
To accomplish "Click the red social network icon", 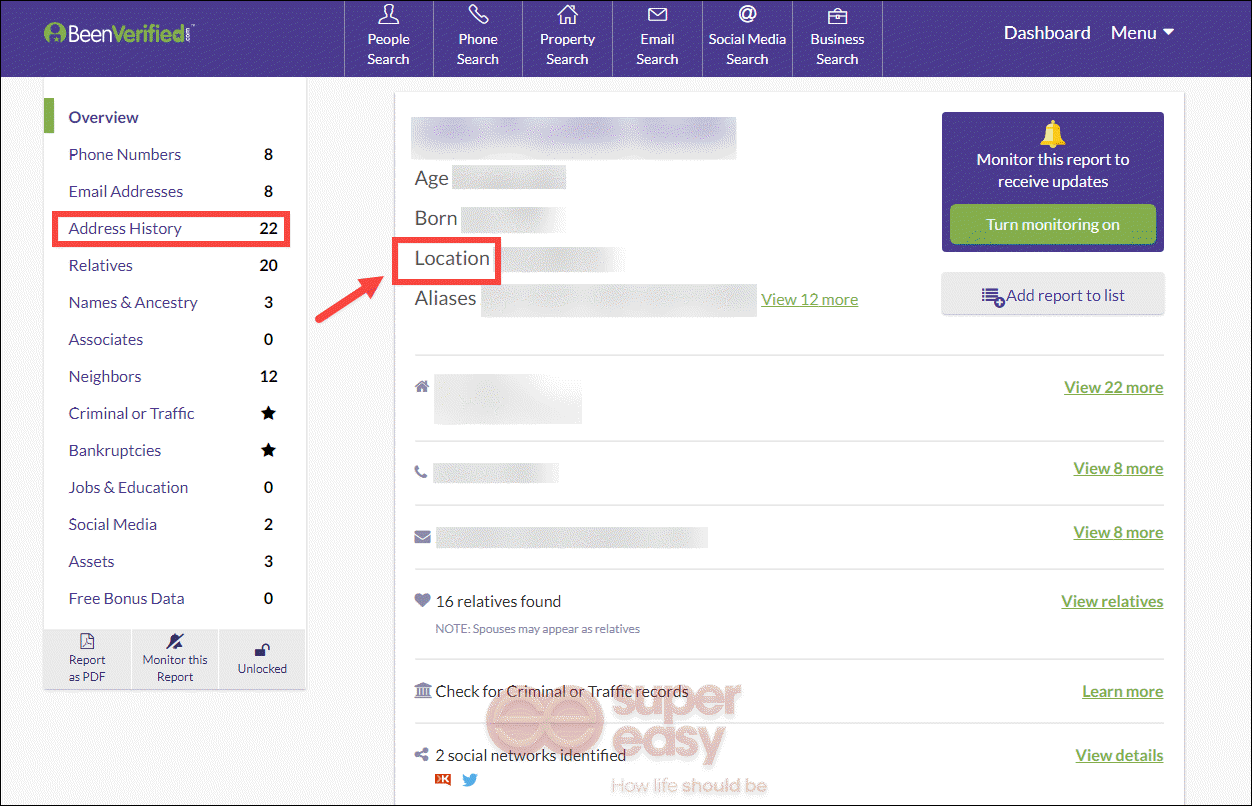I will [443, 779].
